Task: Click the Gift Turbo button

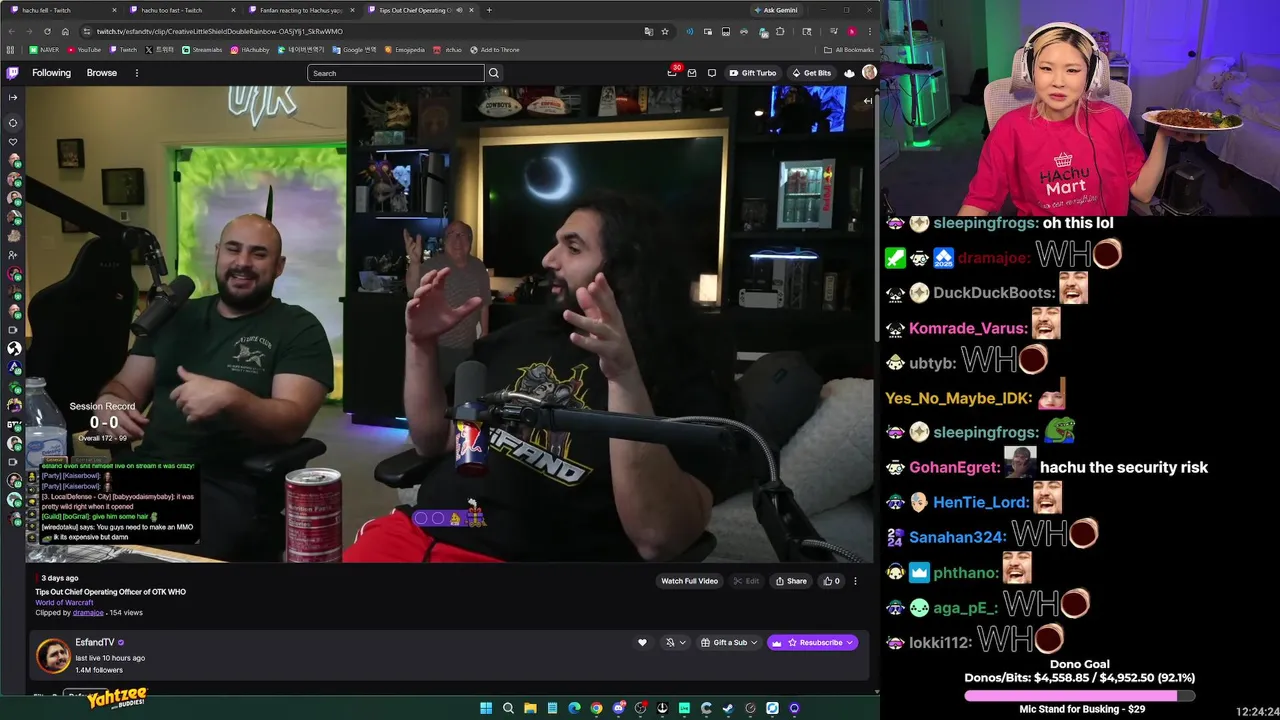Action: click(753, 73)
